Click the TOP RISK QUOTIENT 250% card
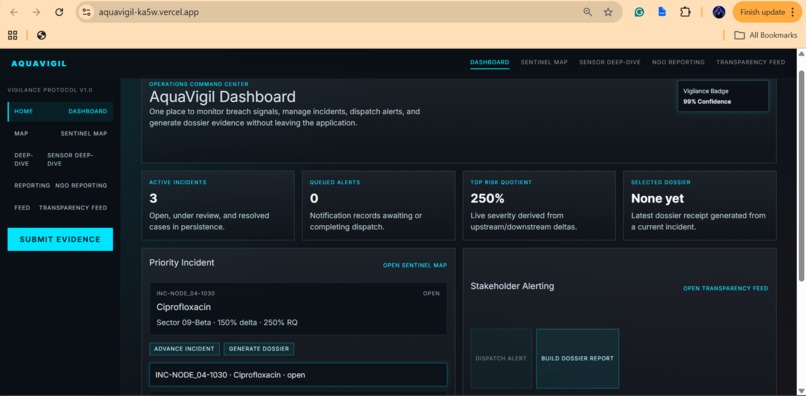Image resolution: width=806 pixels, height=396 pixels. [539, 206]
